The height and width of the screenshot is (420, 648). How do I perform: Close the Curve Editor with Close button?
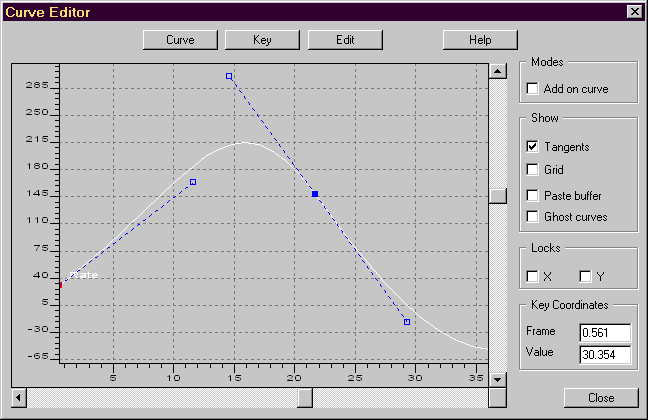(x=601, y=398)
